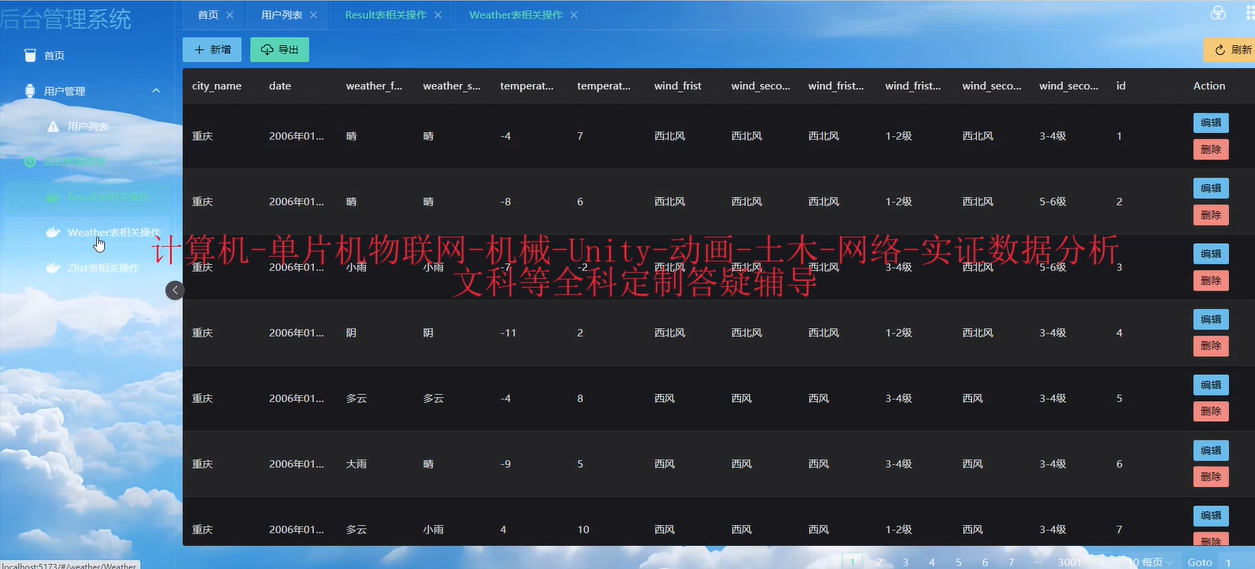Click the cloud download icon on 导出
Screen dimensions: 1255x569
click(x=268, y=49)
